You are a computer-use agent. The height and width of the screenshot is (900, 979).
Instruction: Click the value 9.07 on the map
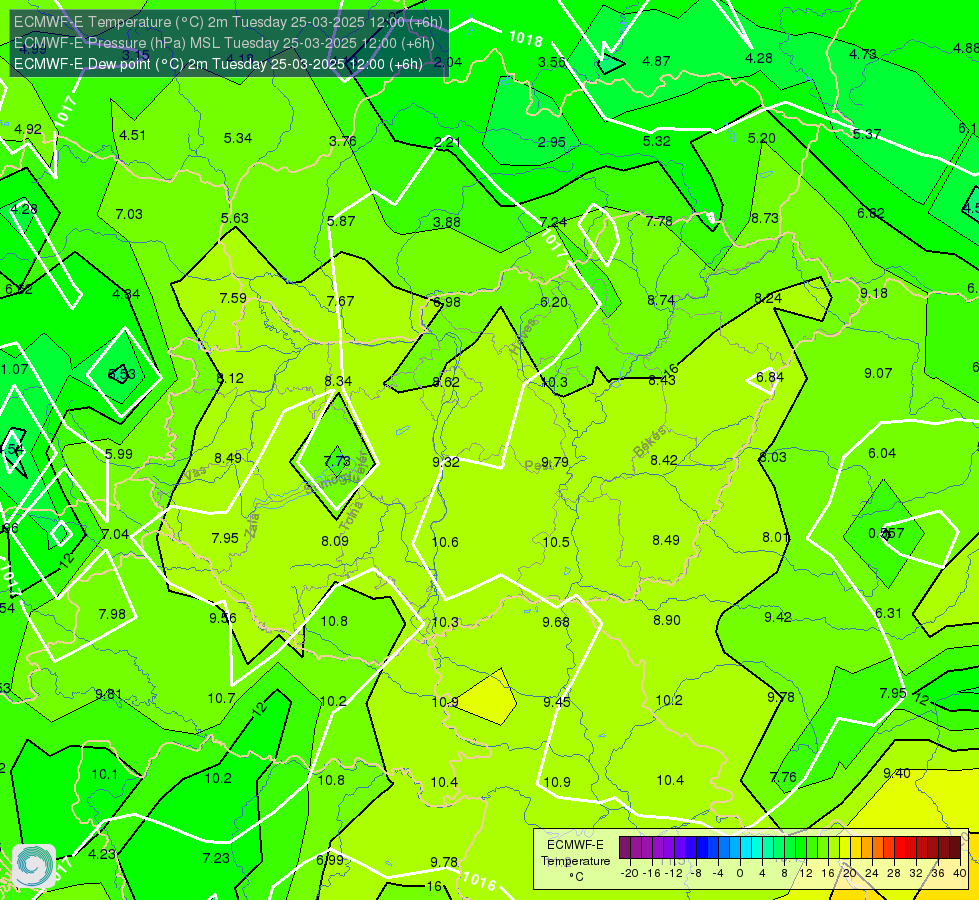pyautogui.click(x=878, y=373)
